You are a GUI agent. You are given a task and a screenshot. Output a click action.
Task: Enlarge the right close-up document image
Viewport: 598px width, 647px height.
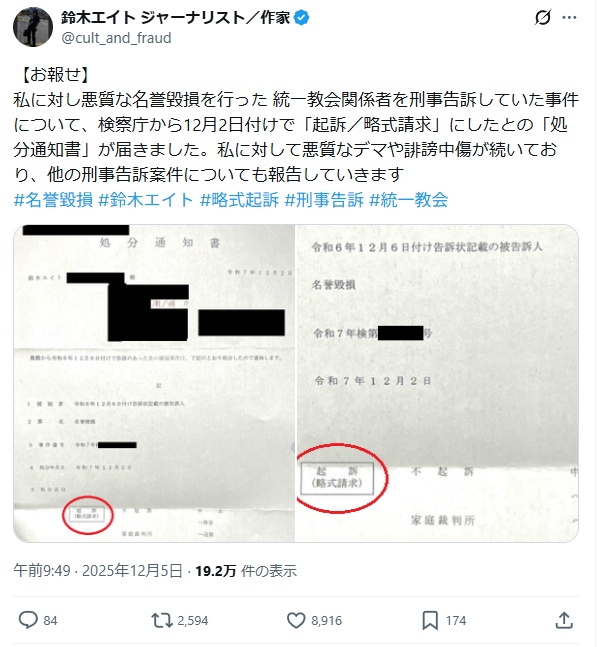pos(437,384)
